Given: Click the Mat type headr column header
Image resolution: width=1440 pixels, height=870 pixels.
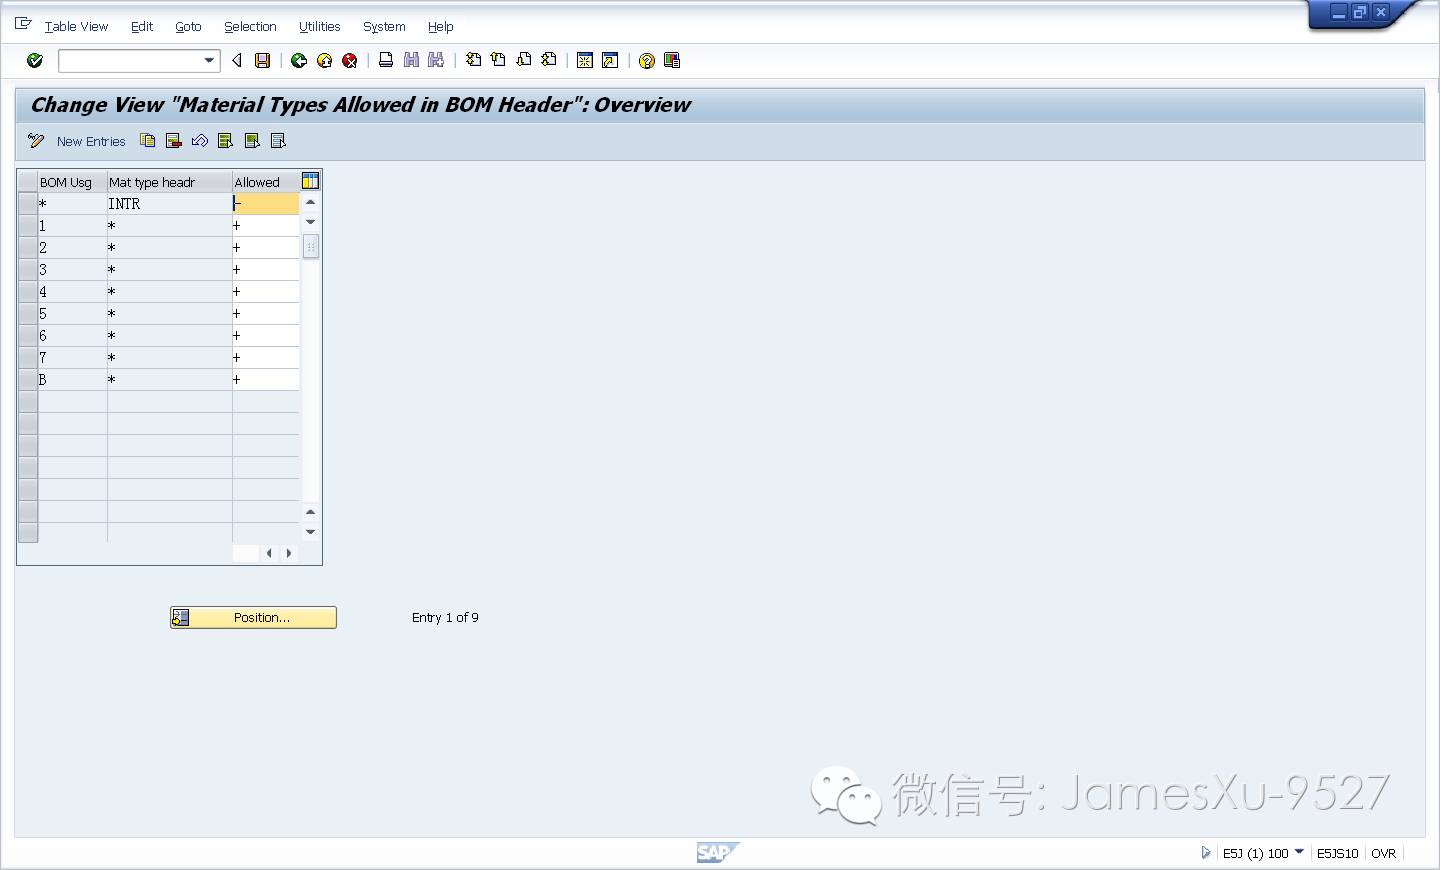Looking at the screenshot, I should (x=169, y=182).
